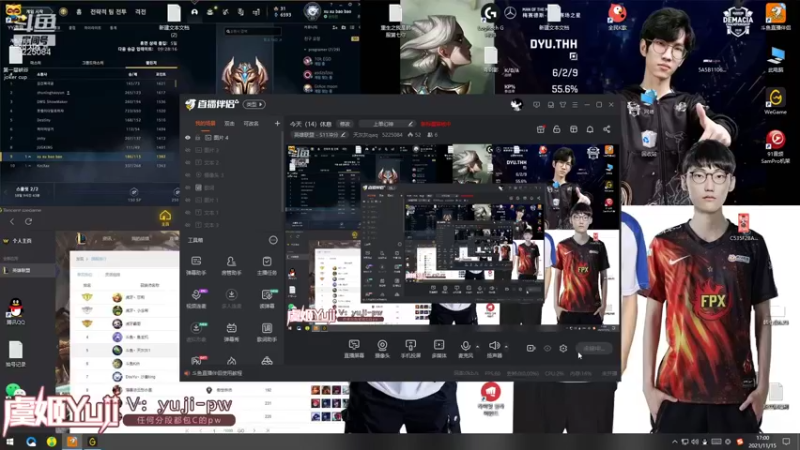Click the start streaming button

594,348
